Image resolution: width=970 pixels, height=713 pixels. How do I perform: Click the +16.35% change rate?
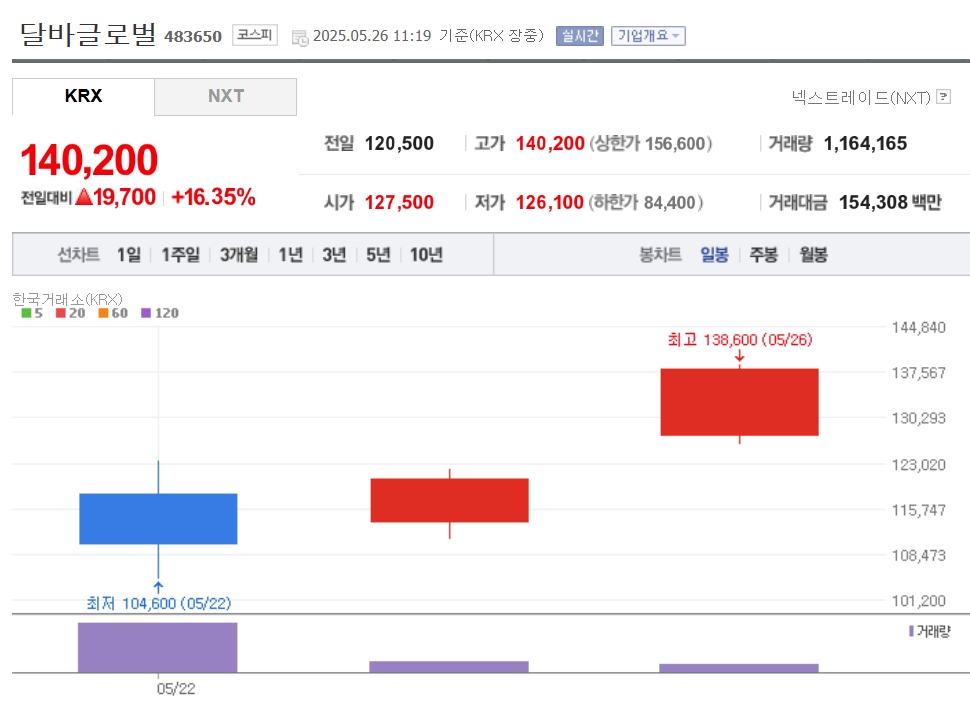tap(213, 197)
